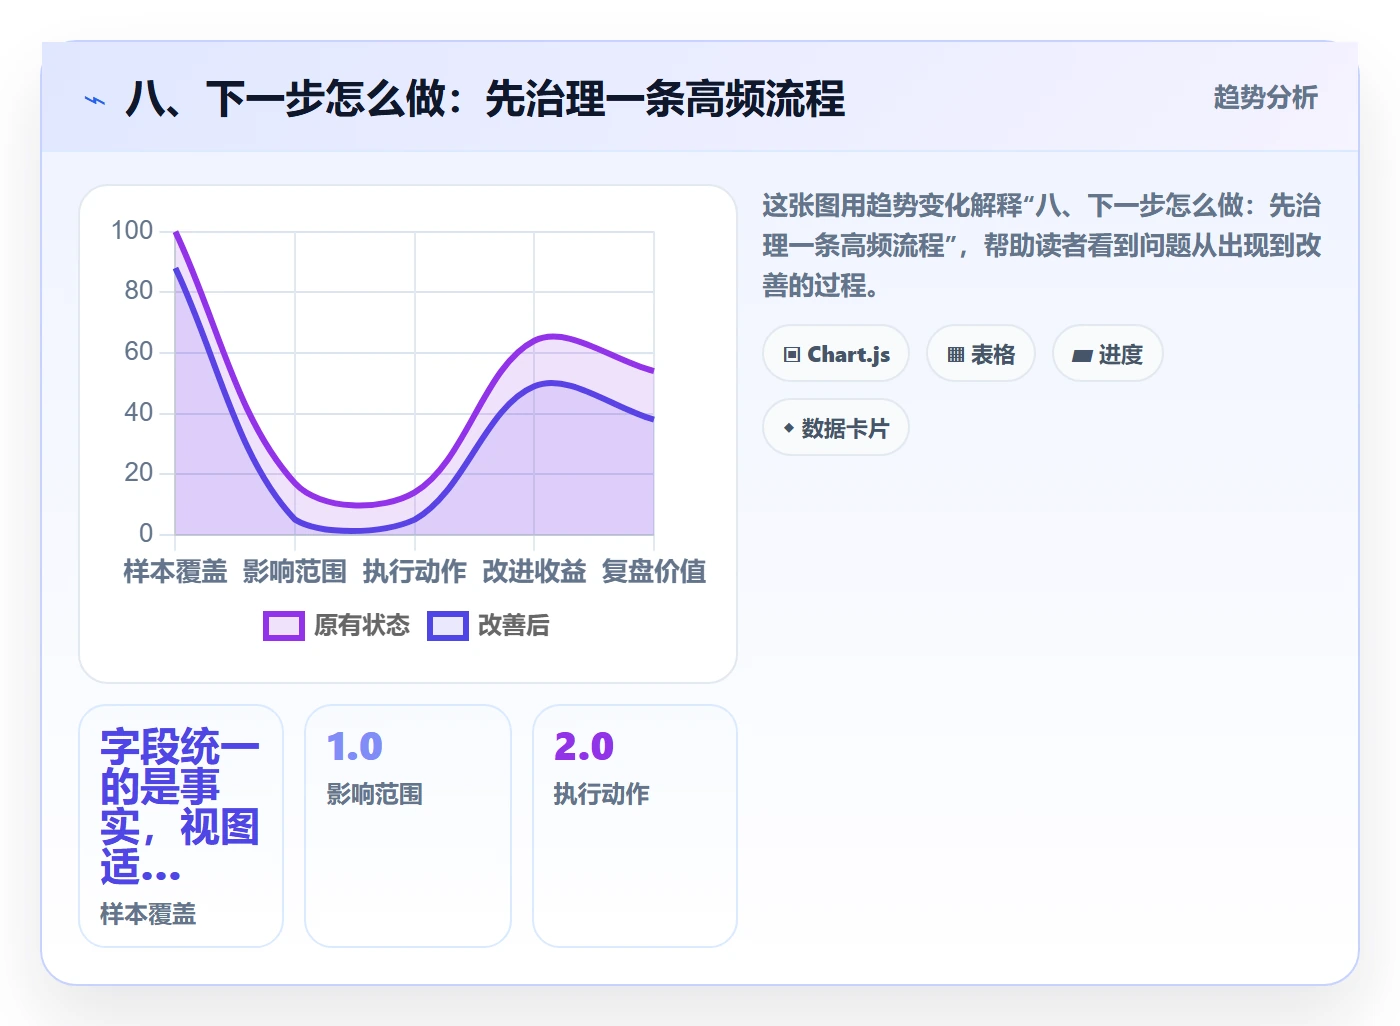Open the 2.0 执行动作 data card

click(x=635, y=826)
